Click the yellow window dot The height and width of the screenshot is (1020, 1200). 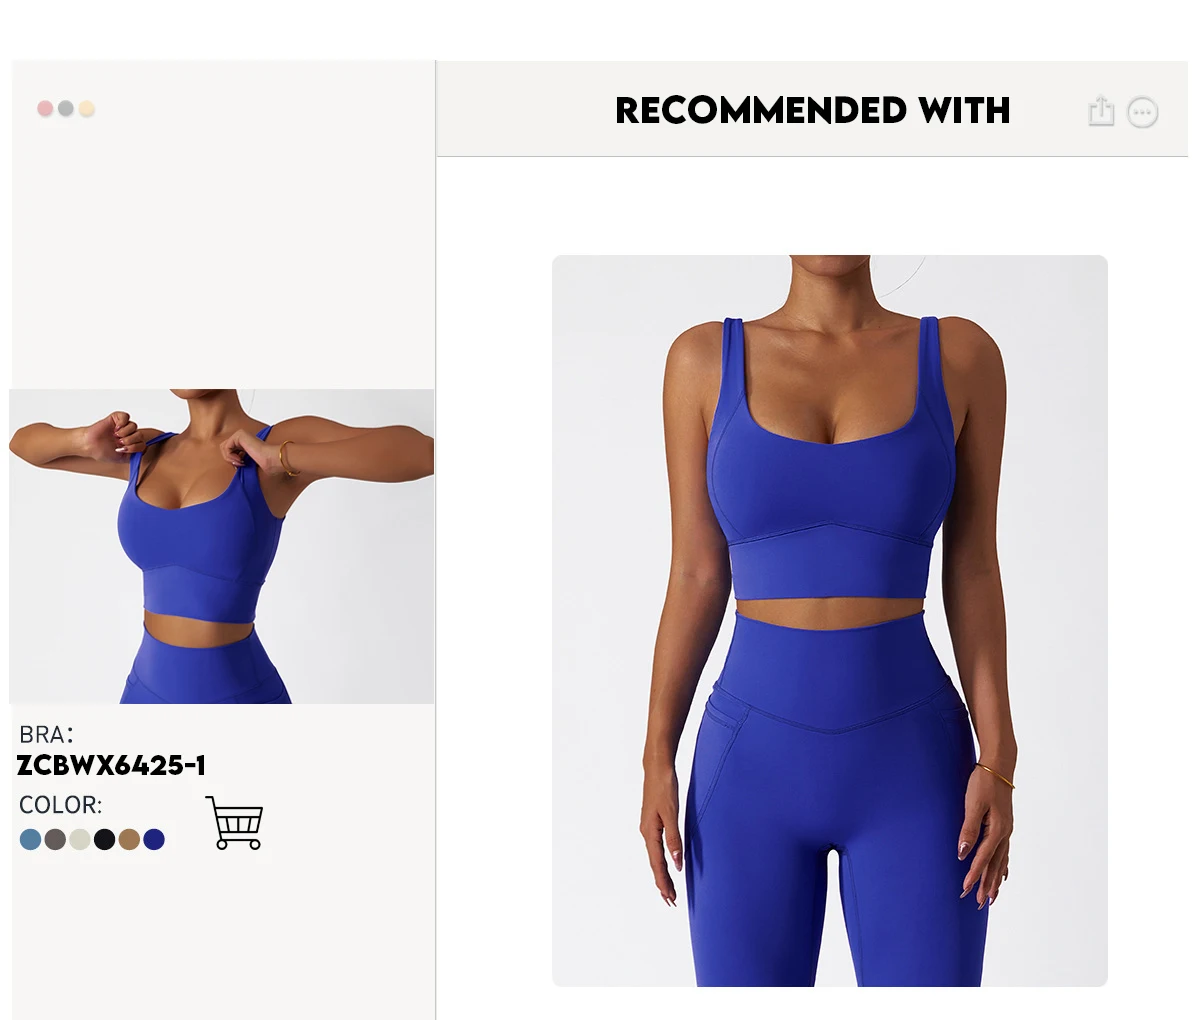pos(87,108)
